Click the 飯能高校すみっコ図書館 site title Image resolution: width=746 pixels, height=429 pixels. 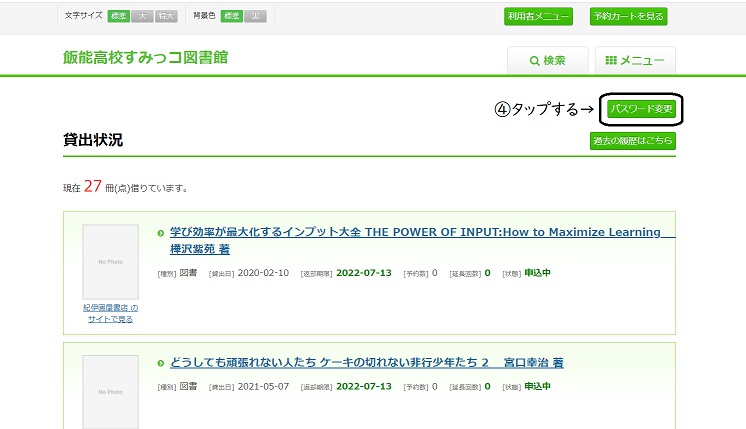(x=145, y=57)
